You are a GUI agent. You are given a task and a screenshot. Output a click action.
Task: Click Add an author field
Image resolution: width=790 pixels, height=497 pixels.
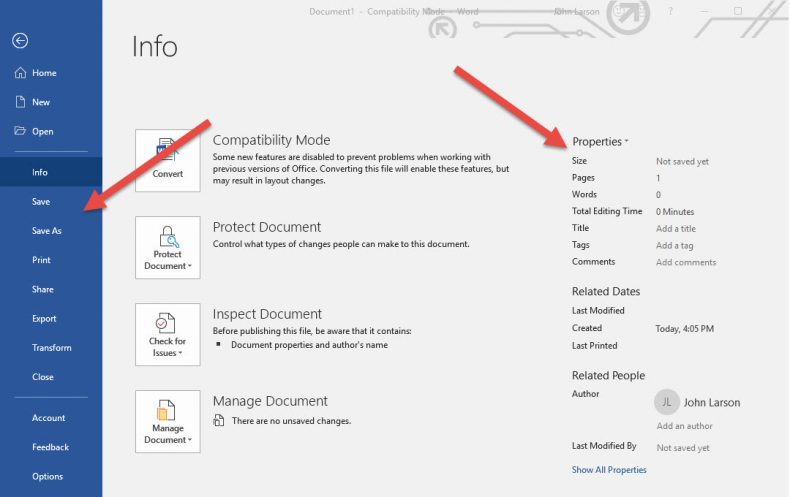[684, 426]
